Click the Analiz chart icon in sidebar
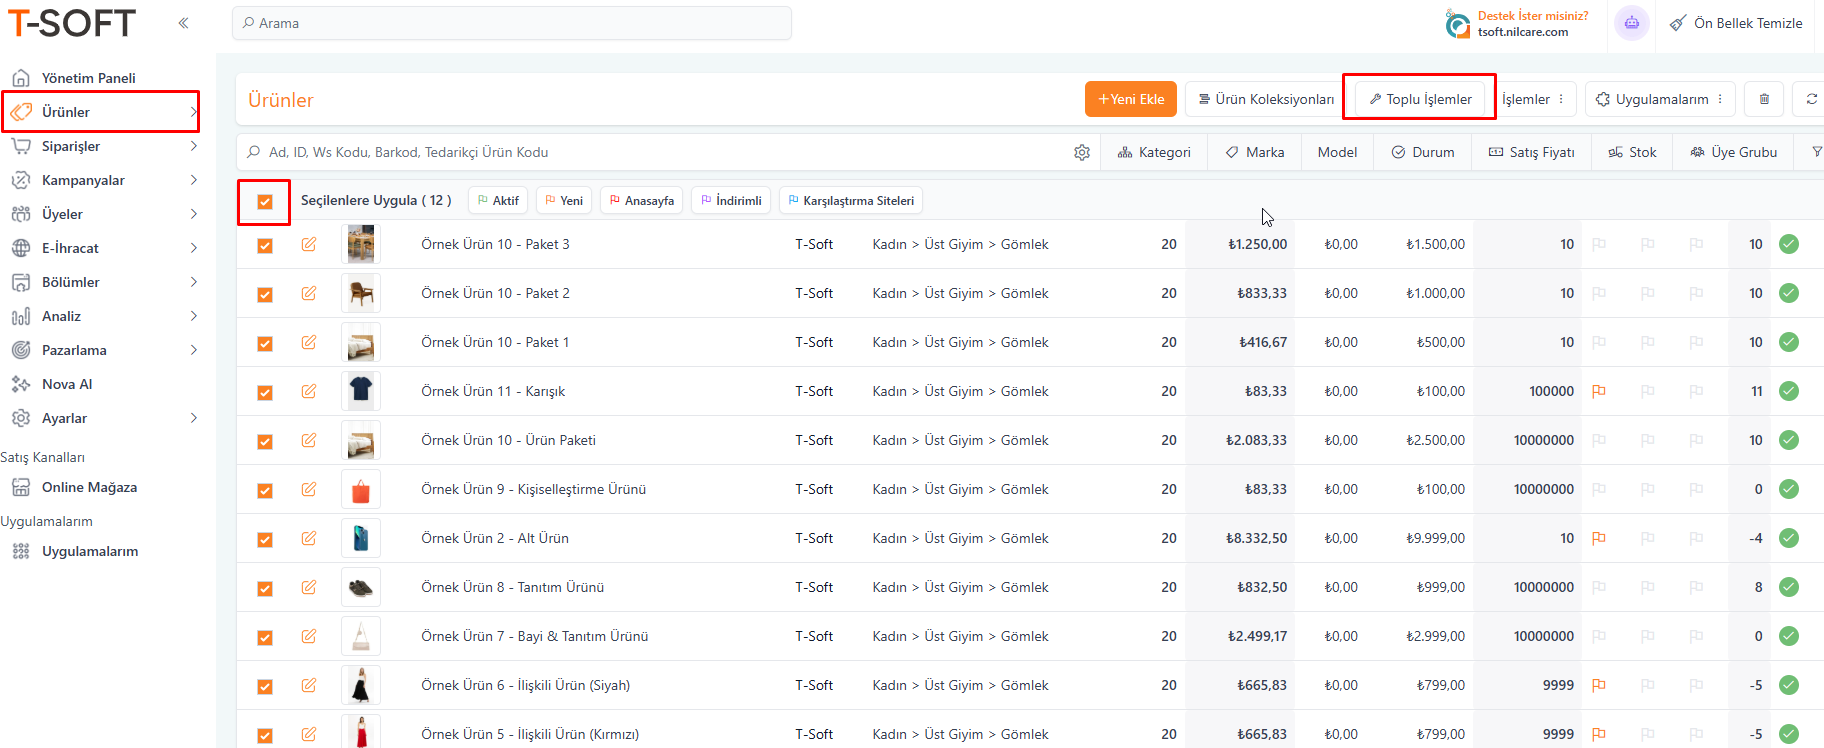 pos(21,316)
